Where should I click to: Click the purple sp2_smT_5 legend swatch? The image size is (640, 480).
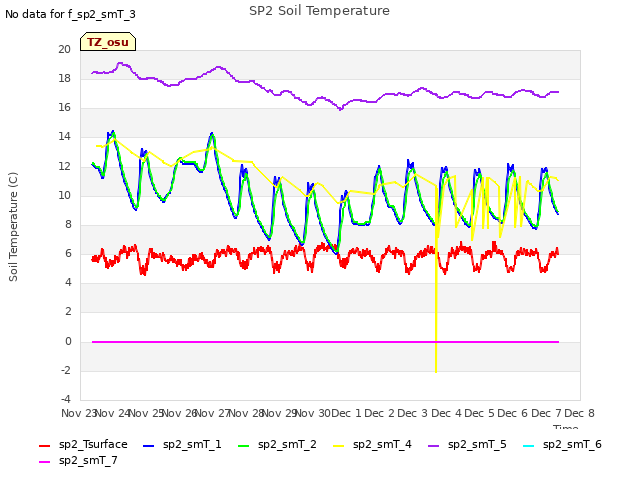[433, 446]
